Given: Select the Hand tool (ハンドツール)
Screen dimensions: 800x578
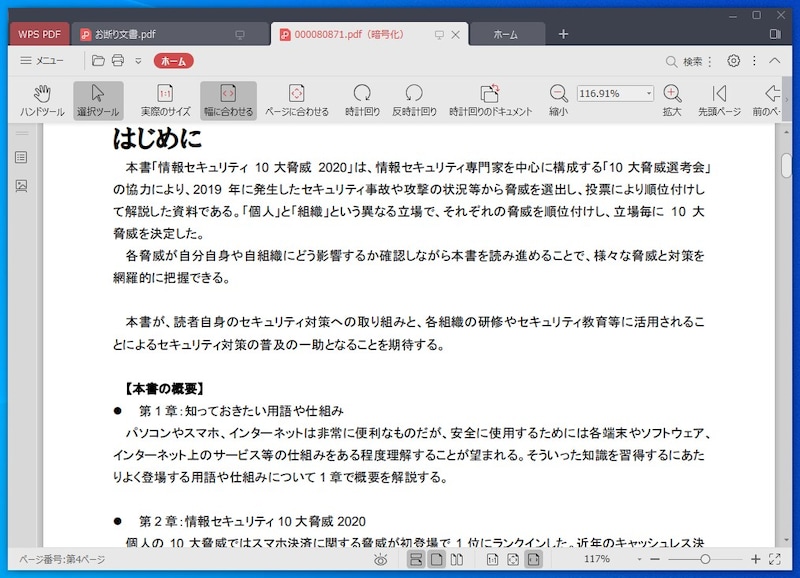Looking at the screenshot, I should [x=42, y=100].
